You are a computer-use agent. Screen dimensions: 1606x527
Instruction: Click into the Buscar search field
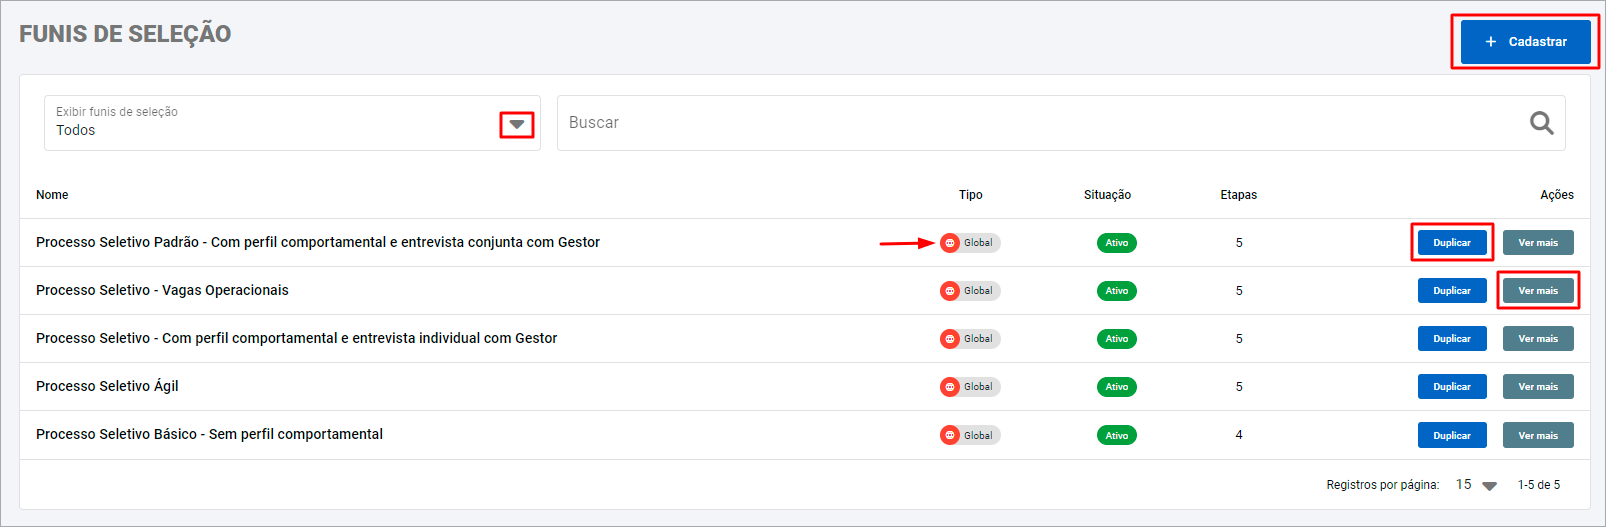pos(1040,123)
